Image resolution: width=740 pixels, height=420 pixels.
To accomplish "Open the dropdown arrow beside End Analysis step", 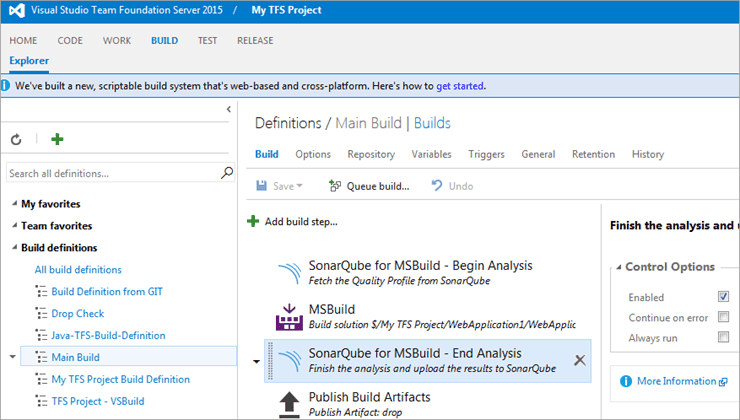I will tap(256, 362).
